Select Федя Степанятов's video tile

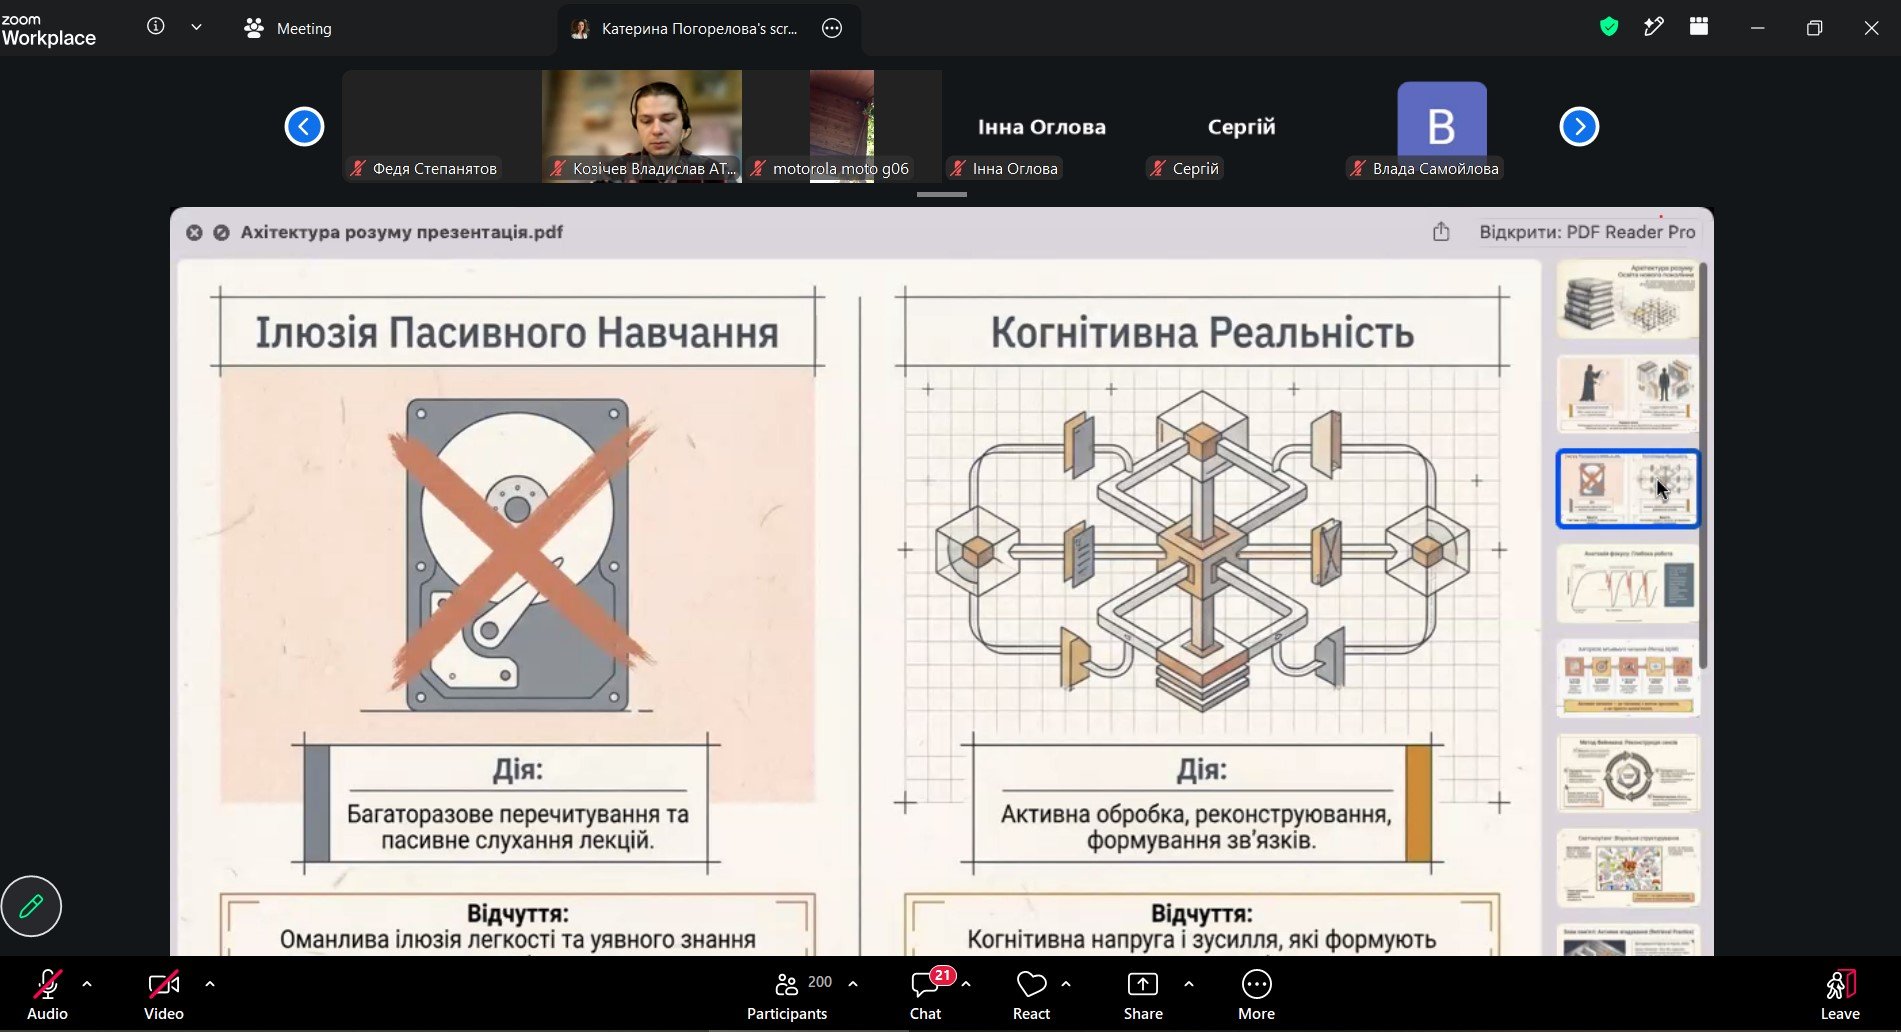[x=442, y=126]
